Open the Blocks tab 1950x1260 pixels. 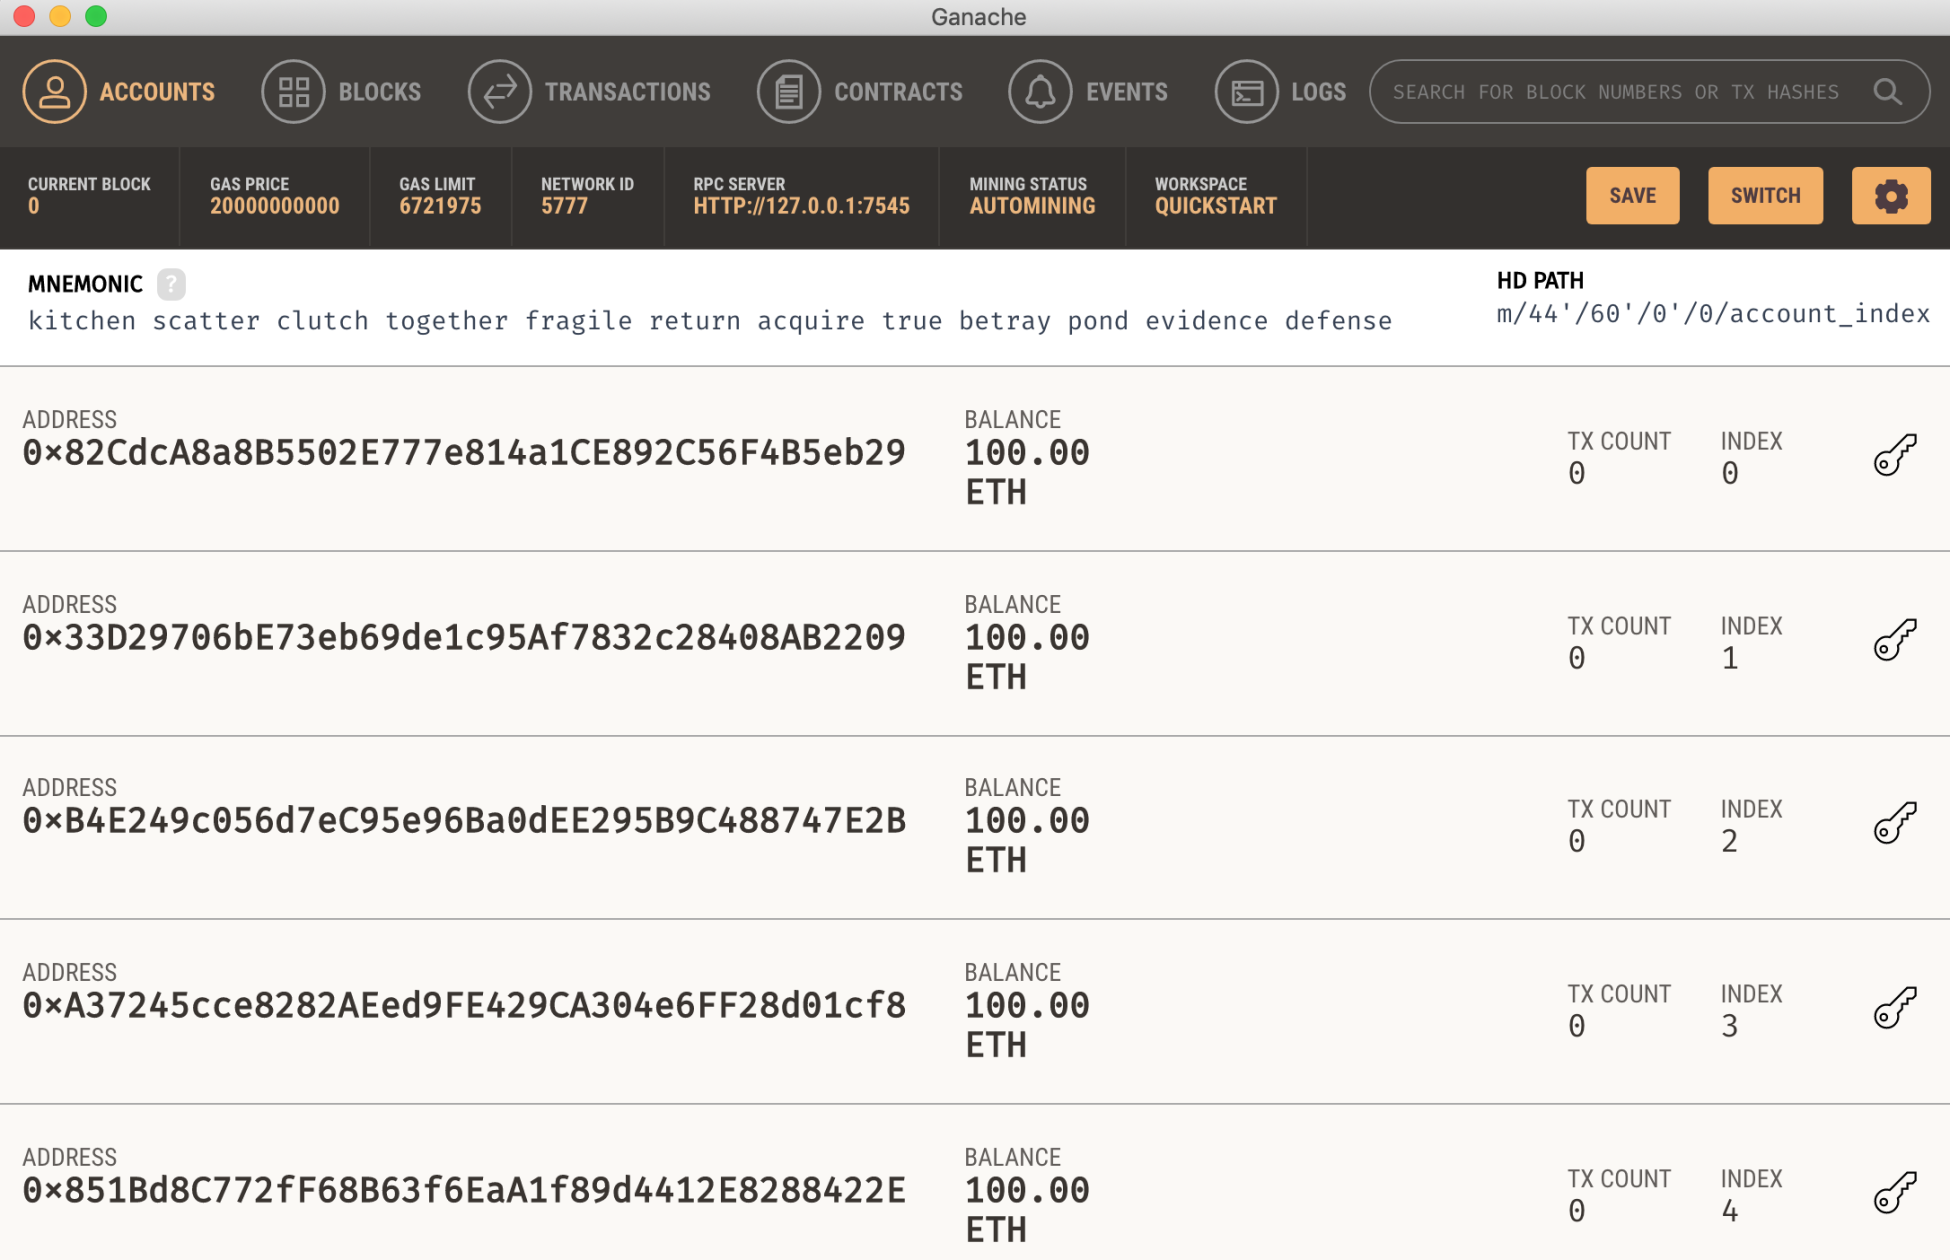(342, 92)
